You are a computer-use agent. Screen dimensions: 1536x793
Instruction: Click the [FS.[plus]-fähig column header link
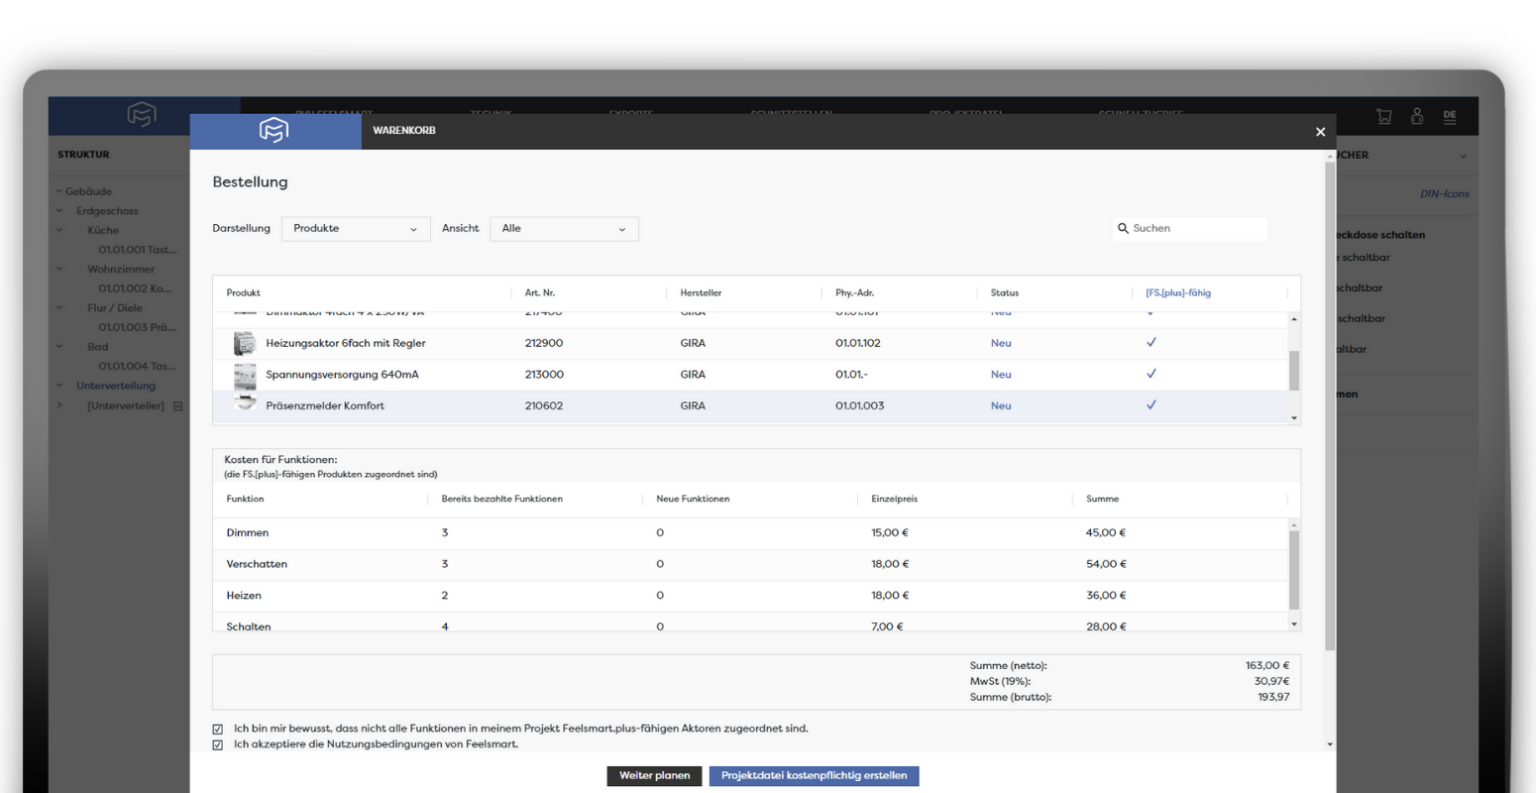tap(1178, 293)
